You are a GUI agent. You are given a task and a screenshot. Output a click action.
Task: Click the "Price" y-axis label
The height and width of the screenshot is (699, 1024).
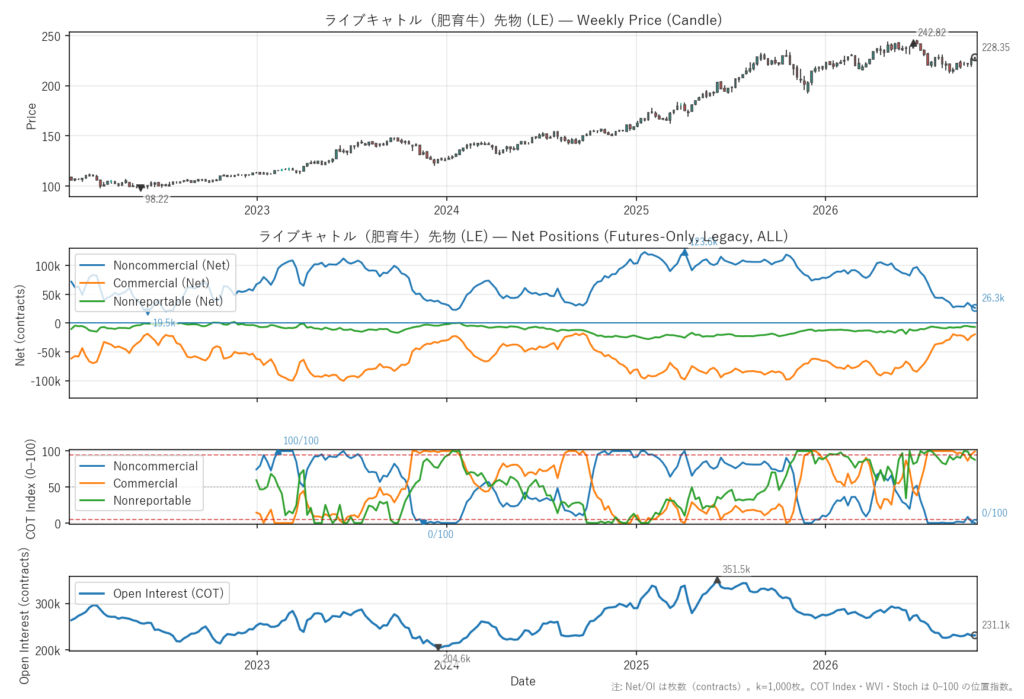click(x=31, y=116)
